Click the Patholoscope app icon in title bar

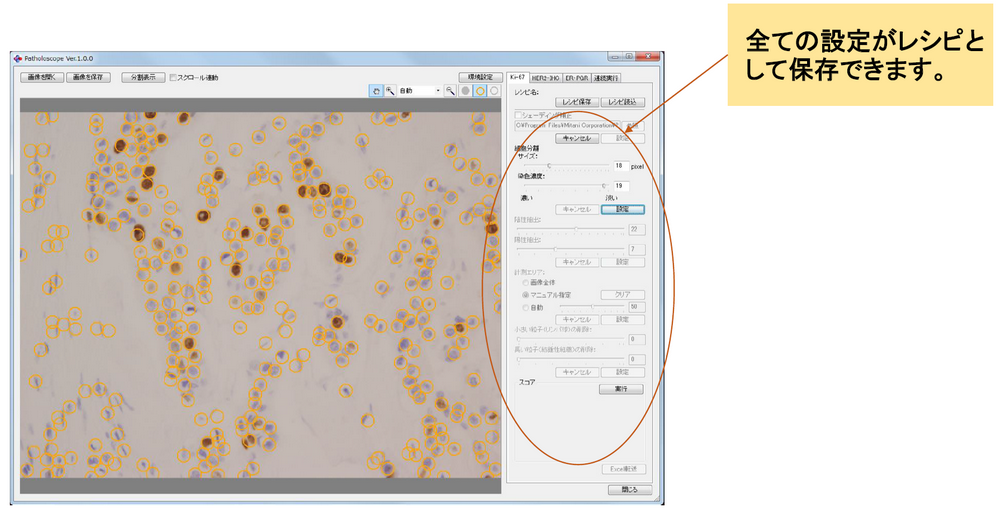[18, 58]
